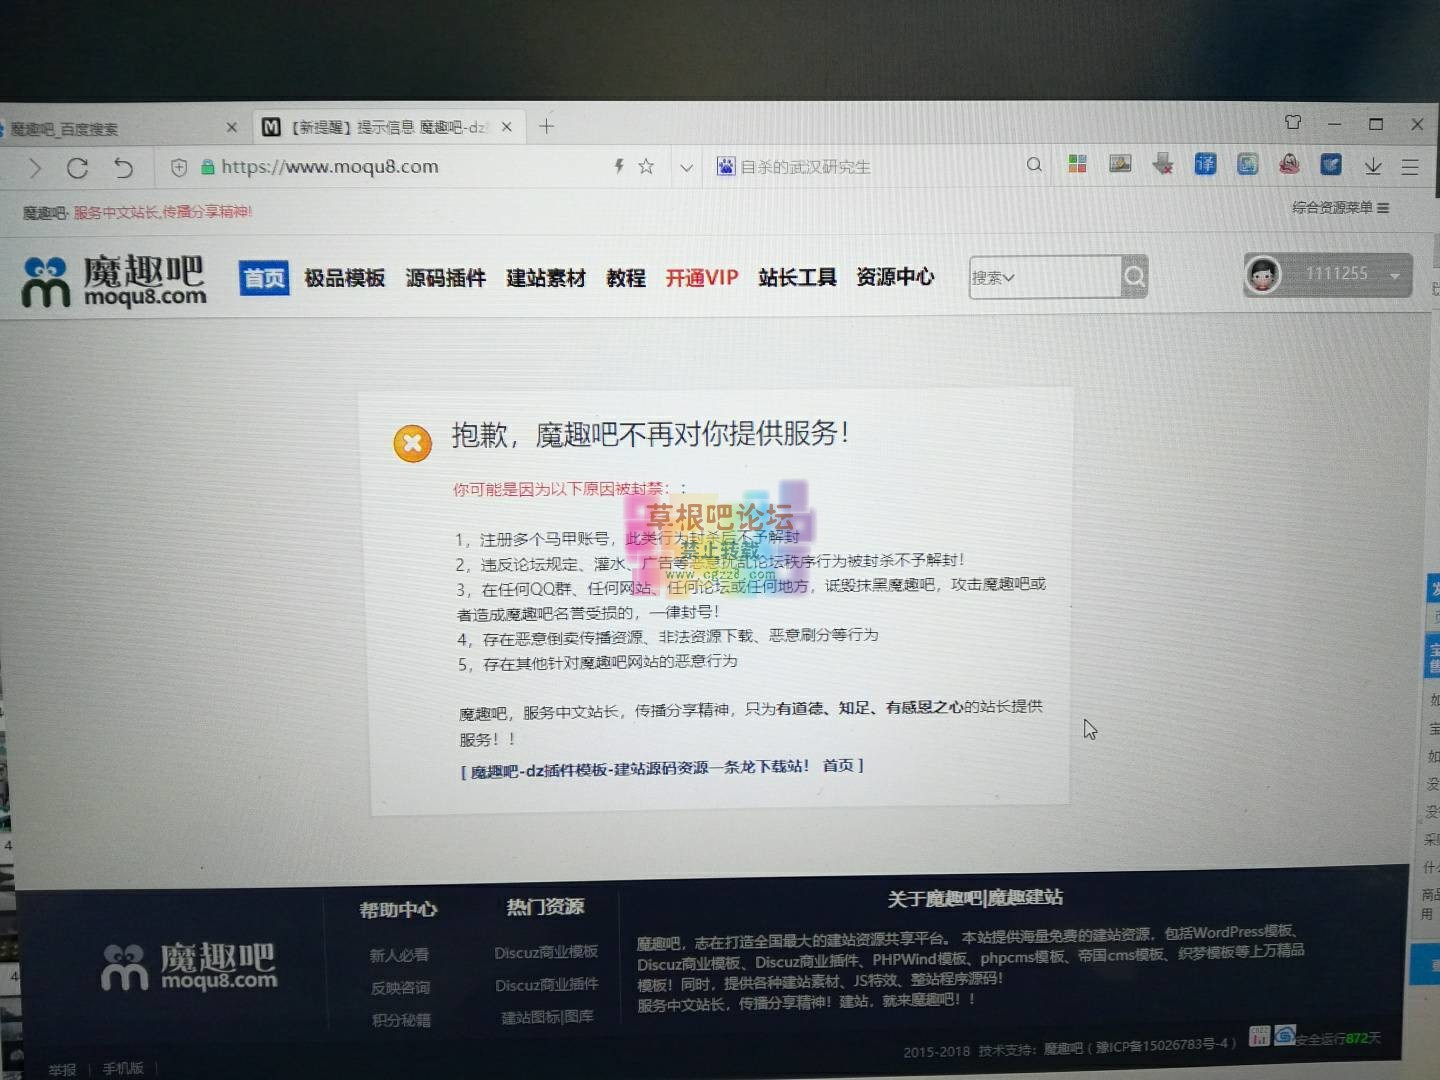This screenshot has height=1080, width=1440.
Task: Open the 源码插件 navigation item
Action: 445,278
